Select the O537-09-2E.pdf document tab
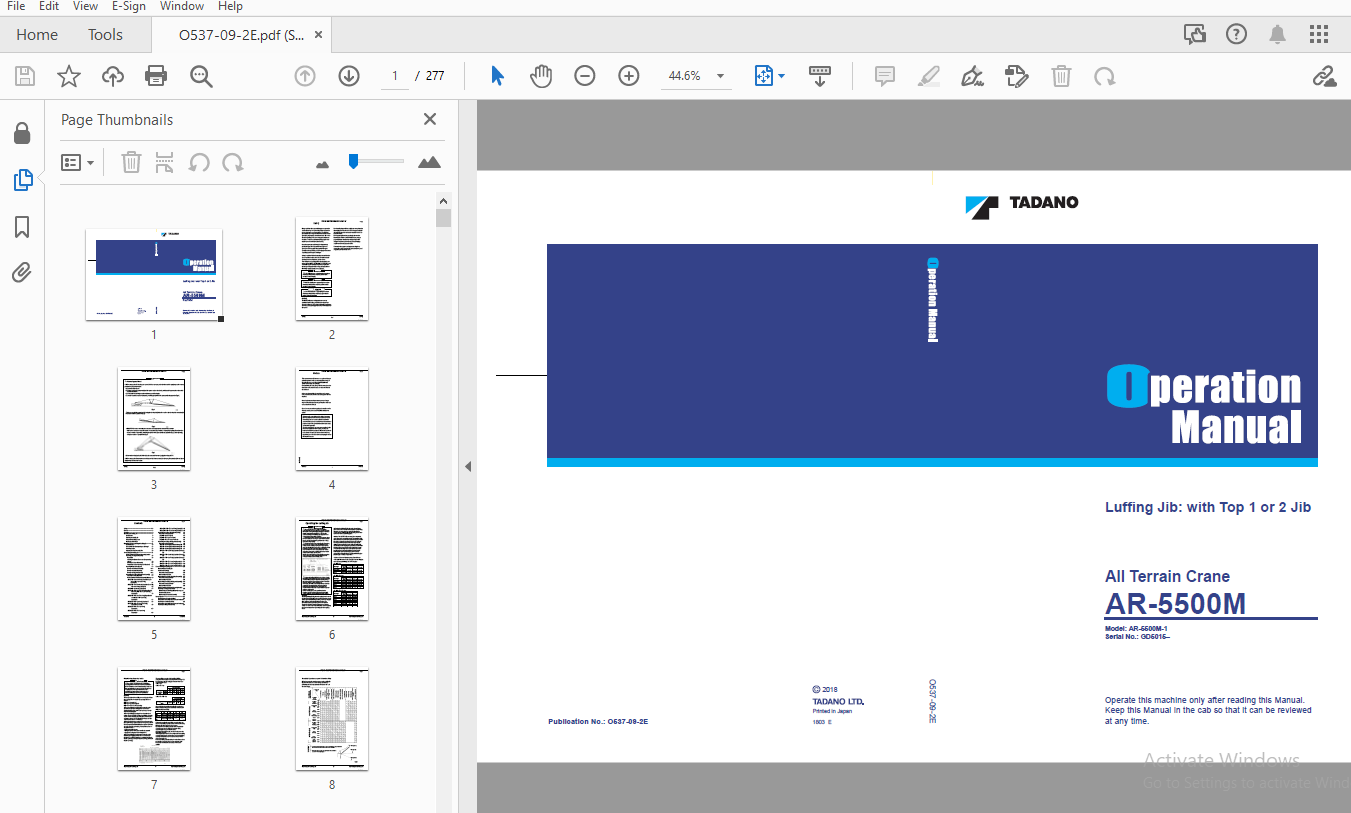 [x=241, y=35]
